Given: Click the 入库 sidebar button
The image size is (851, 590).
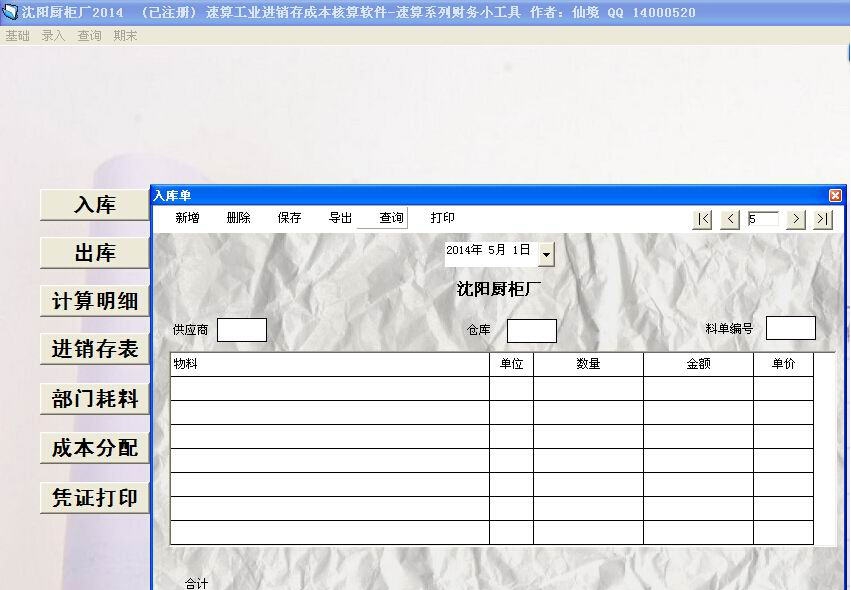Looking at the screenshot, I should (94, 205).
